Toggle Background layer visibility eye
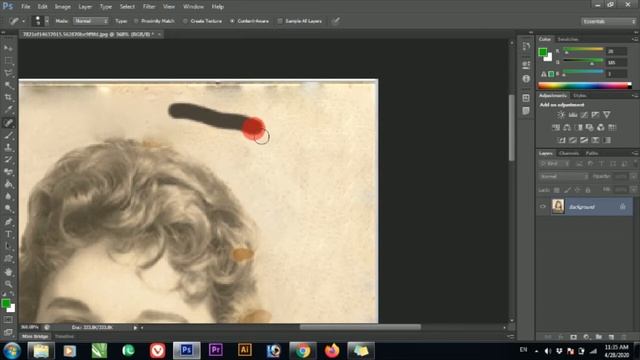640x360 pixels. click(x=543, y=207)
